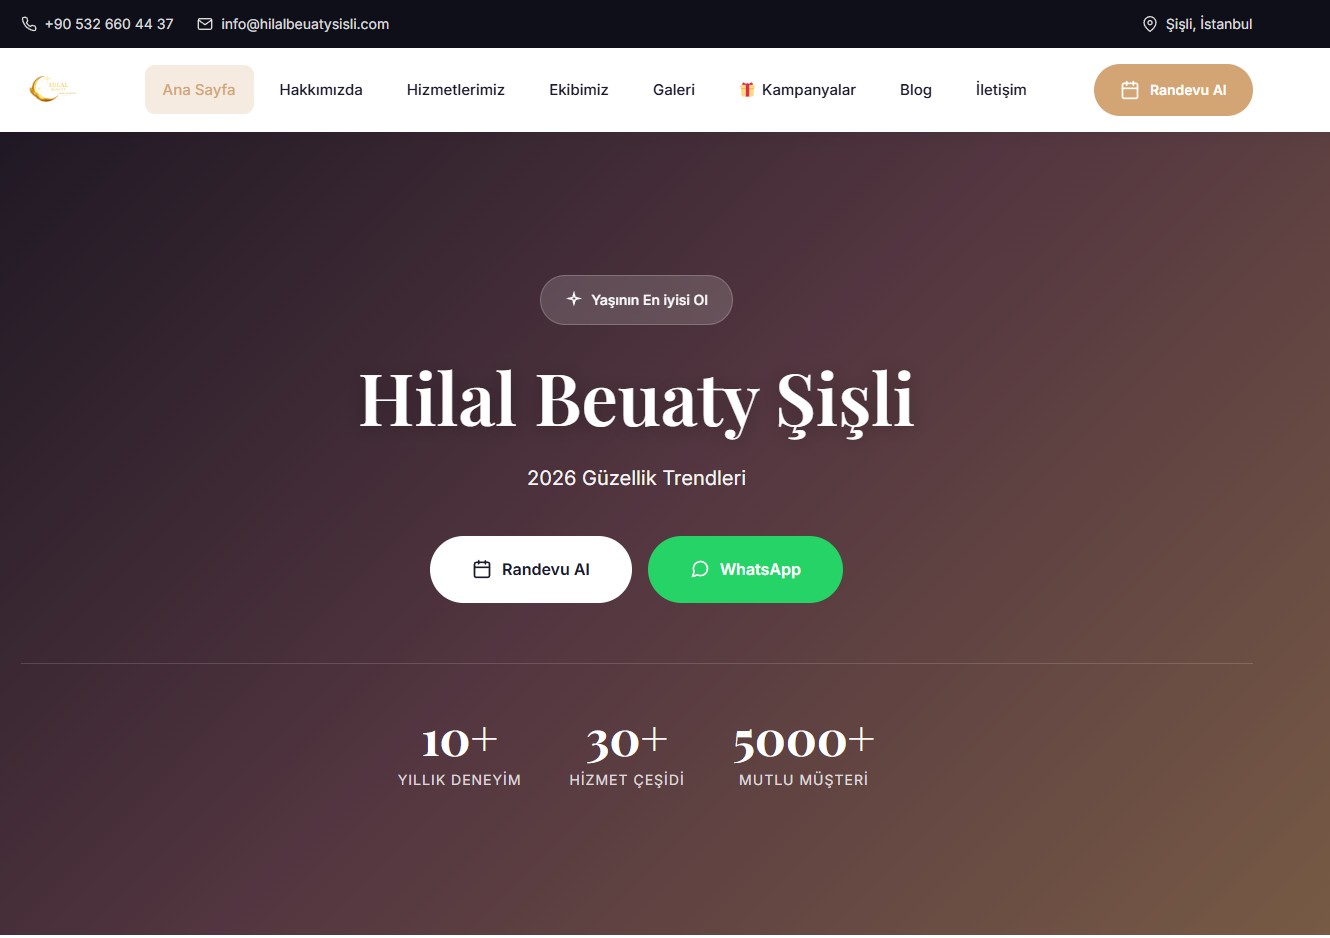The width and height of the screenshot is (1330, 938).
Task: Click the Hilal Beauty logo in the header
Action: coord(53,89)
